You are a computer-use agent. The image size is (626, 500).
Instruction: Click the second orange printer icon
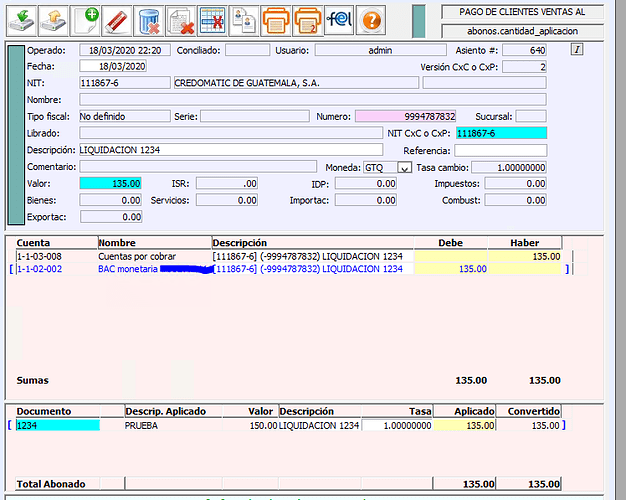tap(307, 18)
